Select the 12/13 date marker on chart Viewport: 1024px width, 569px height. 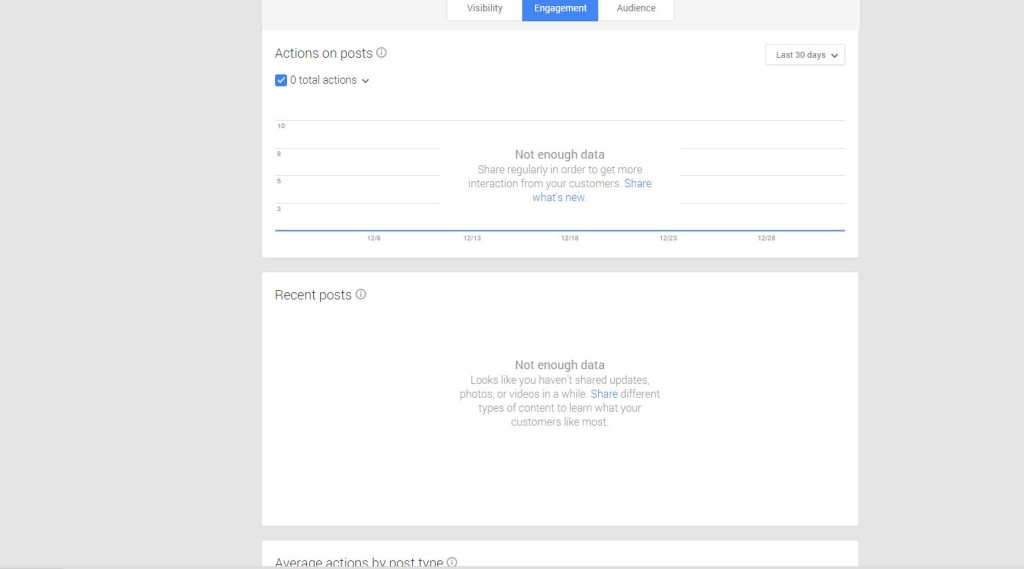pyautogui.click(x=472, y=238)
